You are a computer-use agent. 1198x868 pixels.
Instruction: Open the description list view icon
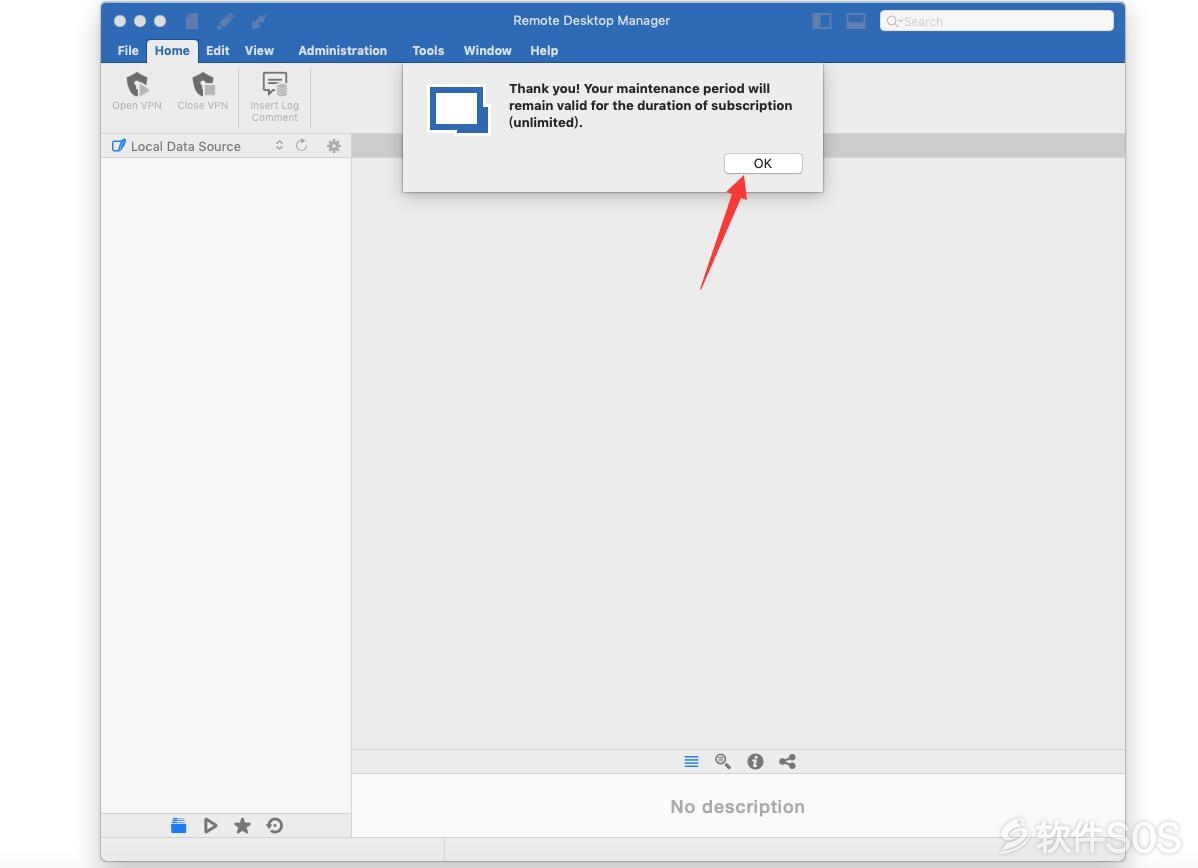pos(691,761)
